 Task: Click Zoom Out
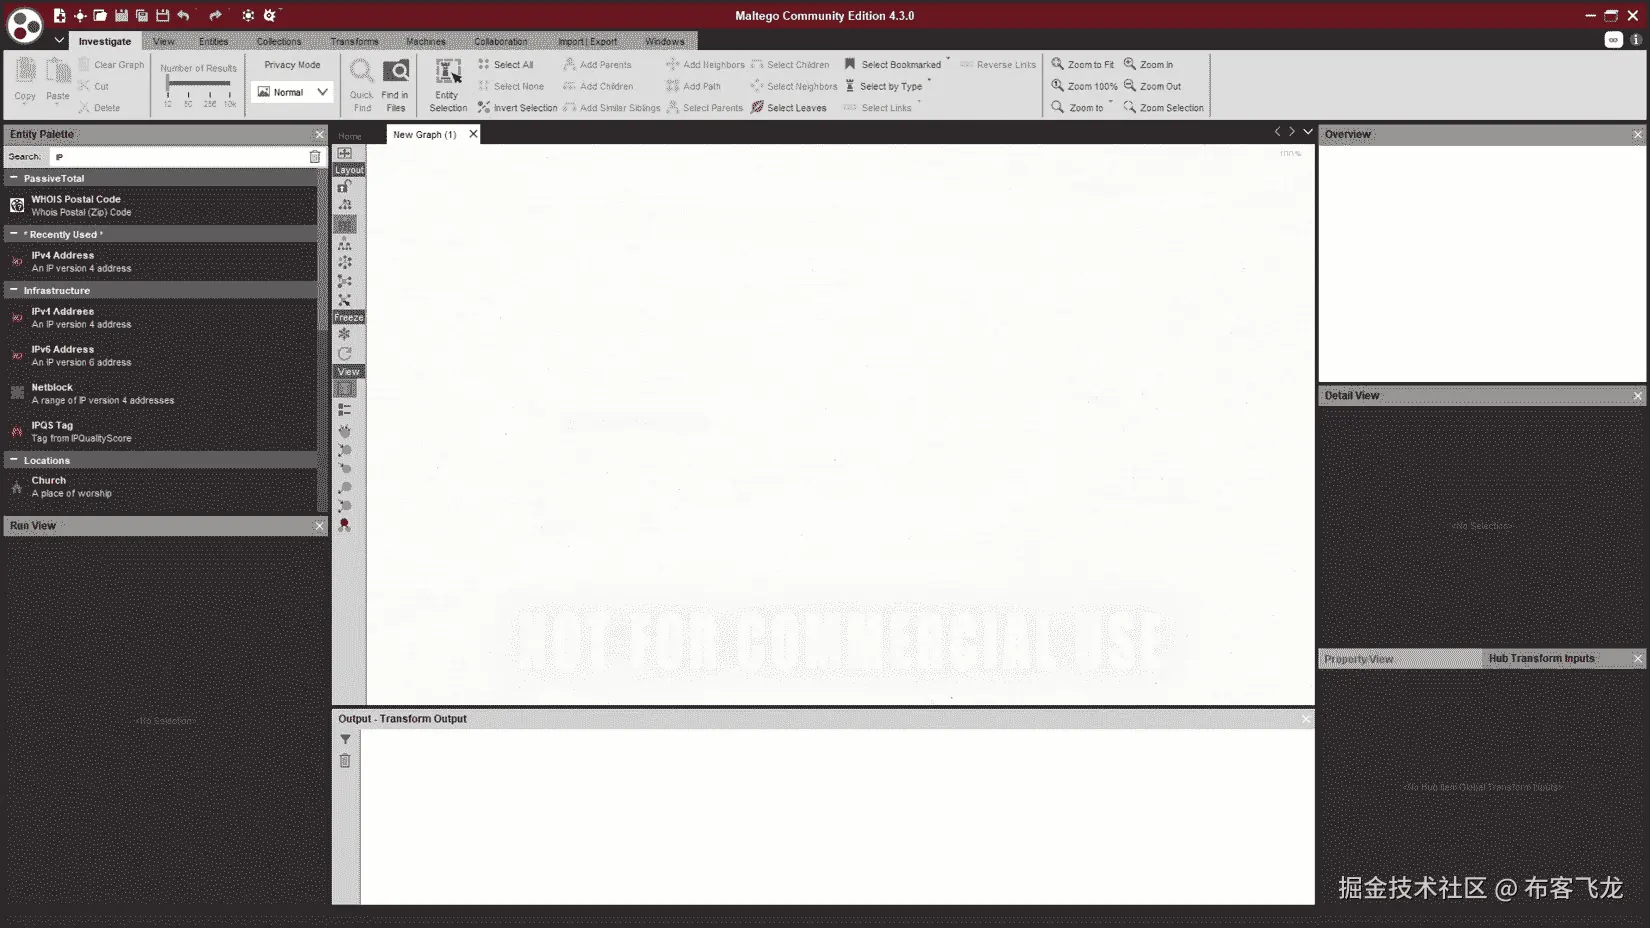[x=1152, y=86]
